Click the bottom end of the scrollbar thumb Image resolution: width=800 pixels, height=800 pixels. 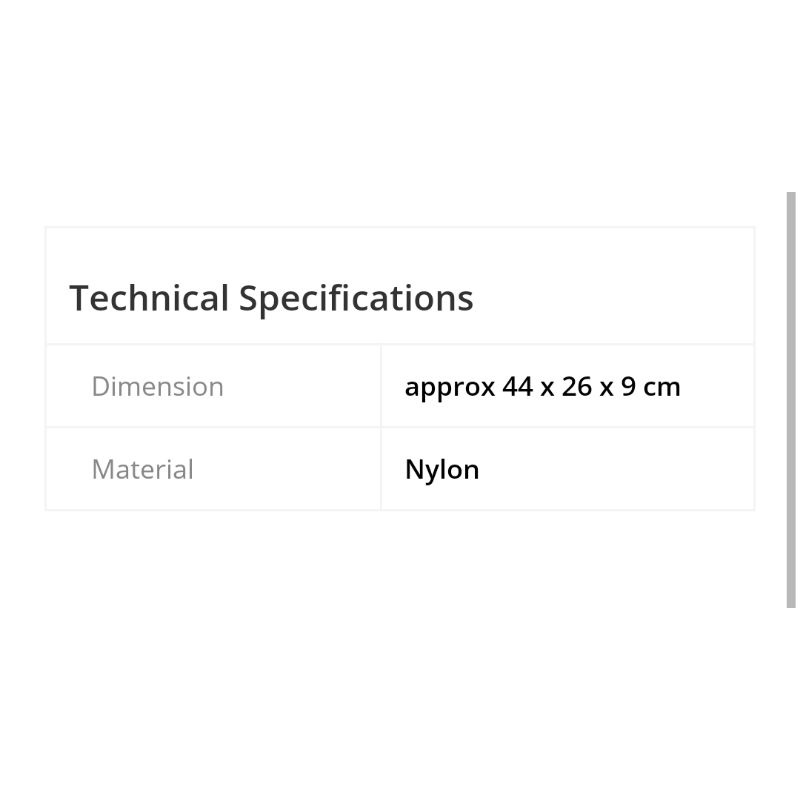click(x=791, y=602)
